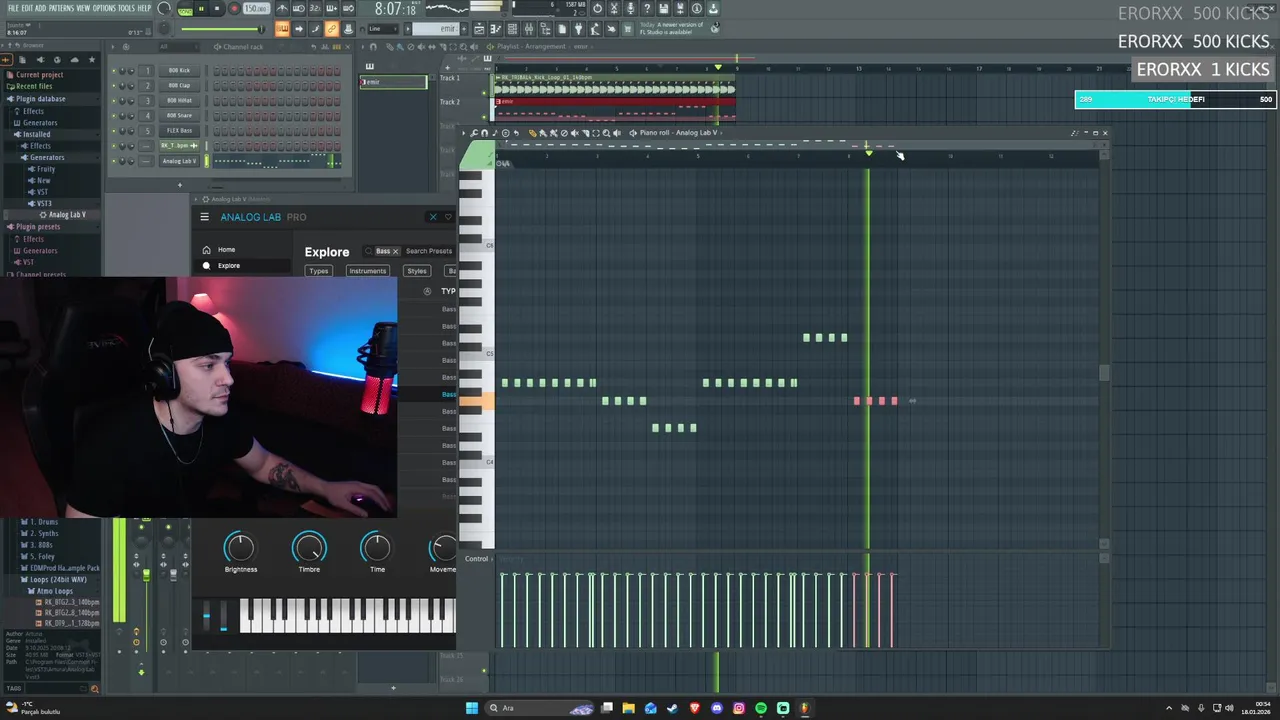This screenshot has width=1280, height=720.
Task: Open Recent files in browser
Action: 34,86
